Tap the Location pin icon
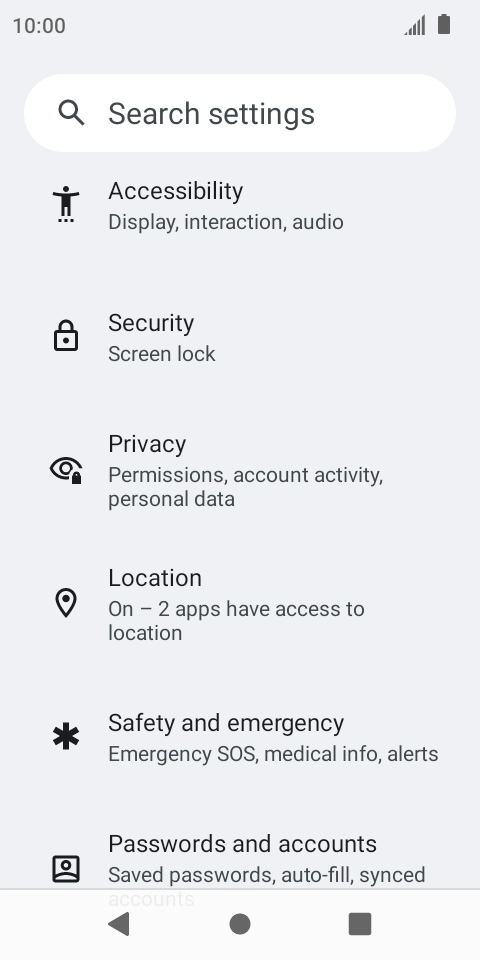 click(x=66, y=603)
